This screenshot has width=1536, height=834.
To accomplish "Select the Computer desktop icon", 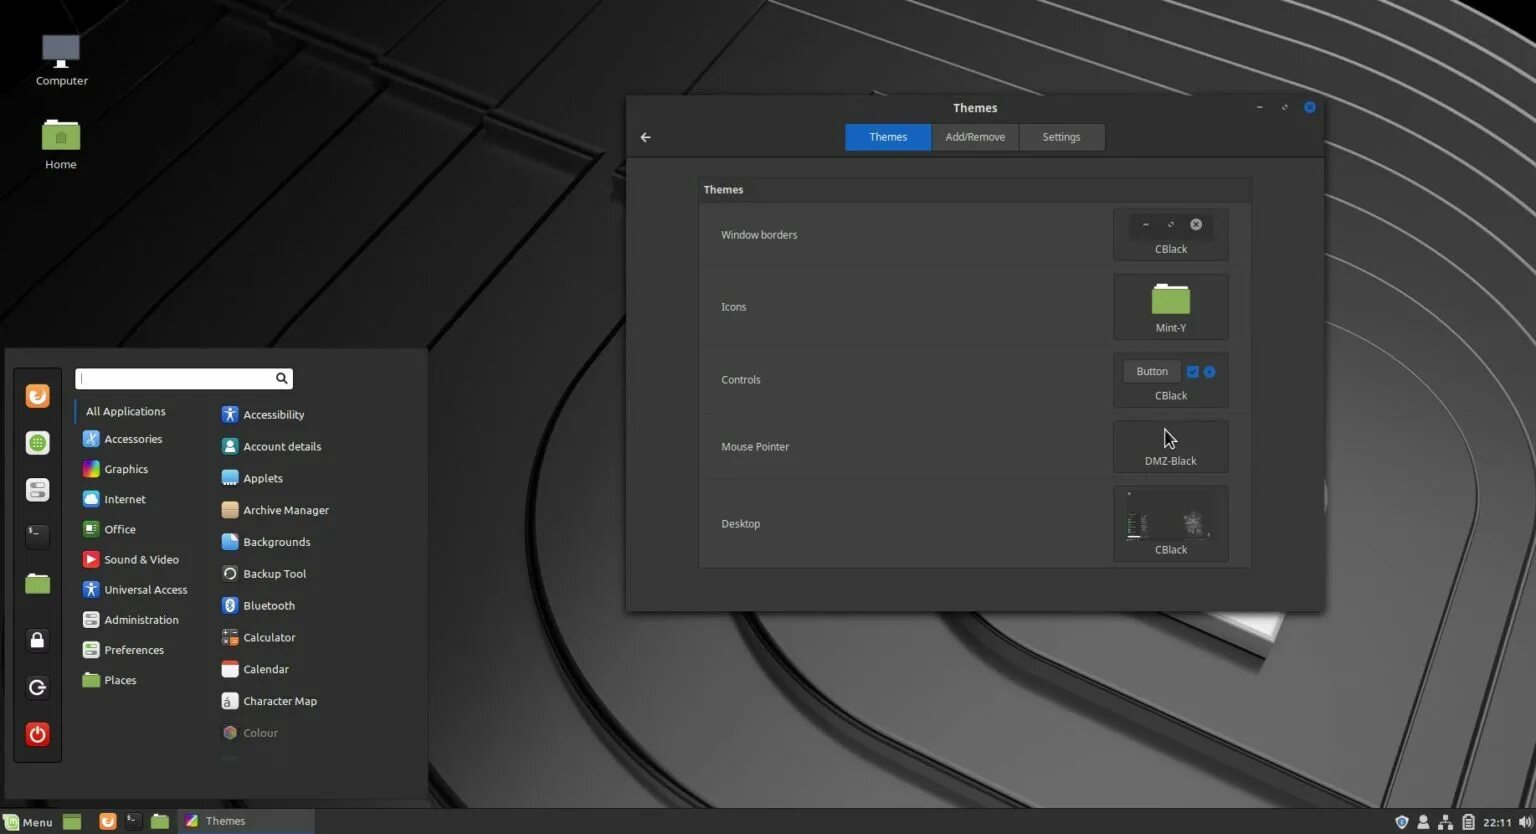I will pyautogui.click(x=61, y=60).
